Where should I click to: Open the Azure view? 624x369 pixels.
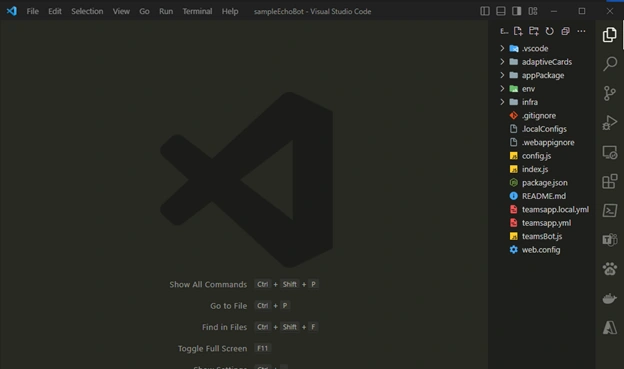pos(610,328)
